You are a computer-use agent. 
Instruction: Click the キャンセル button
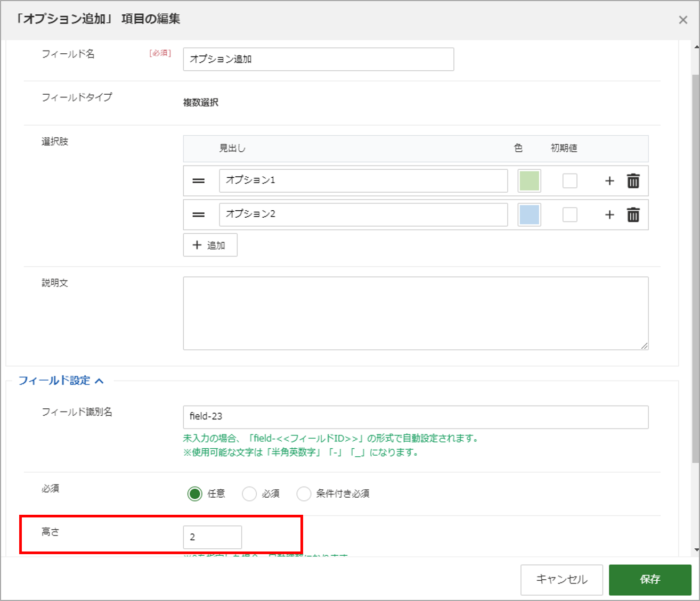point(562,580)
